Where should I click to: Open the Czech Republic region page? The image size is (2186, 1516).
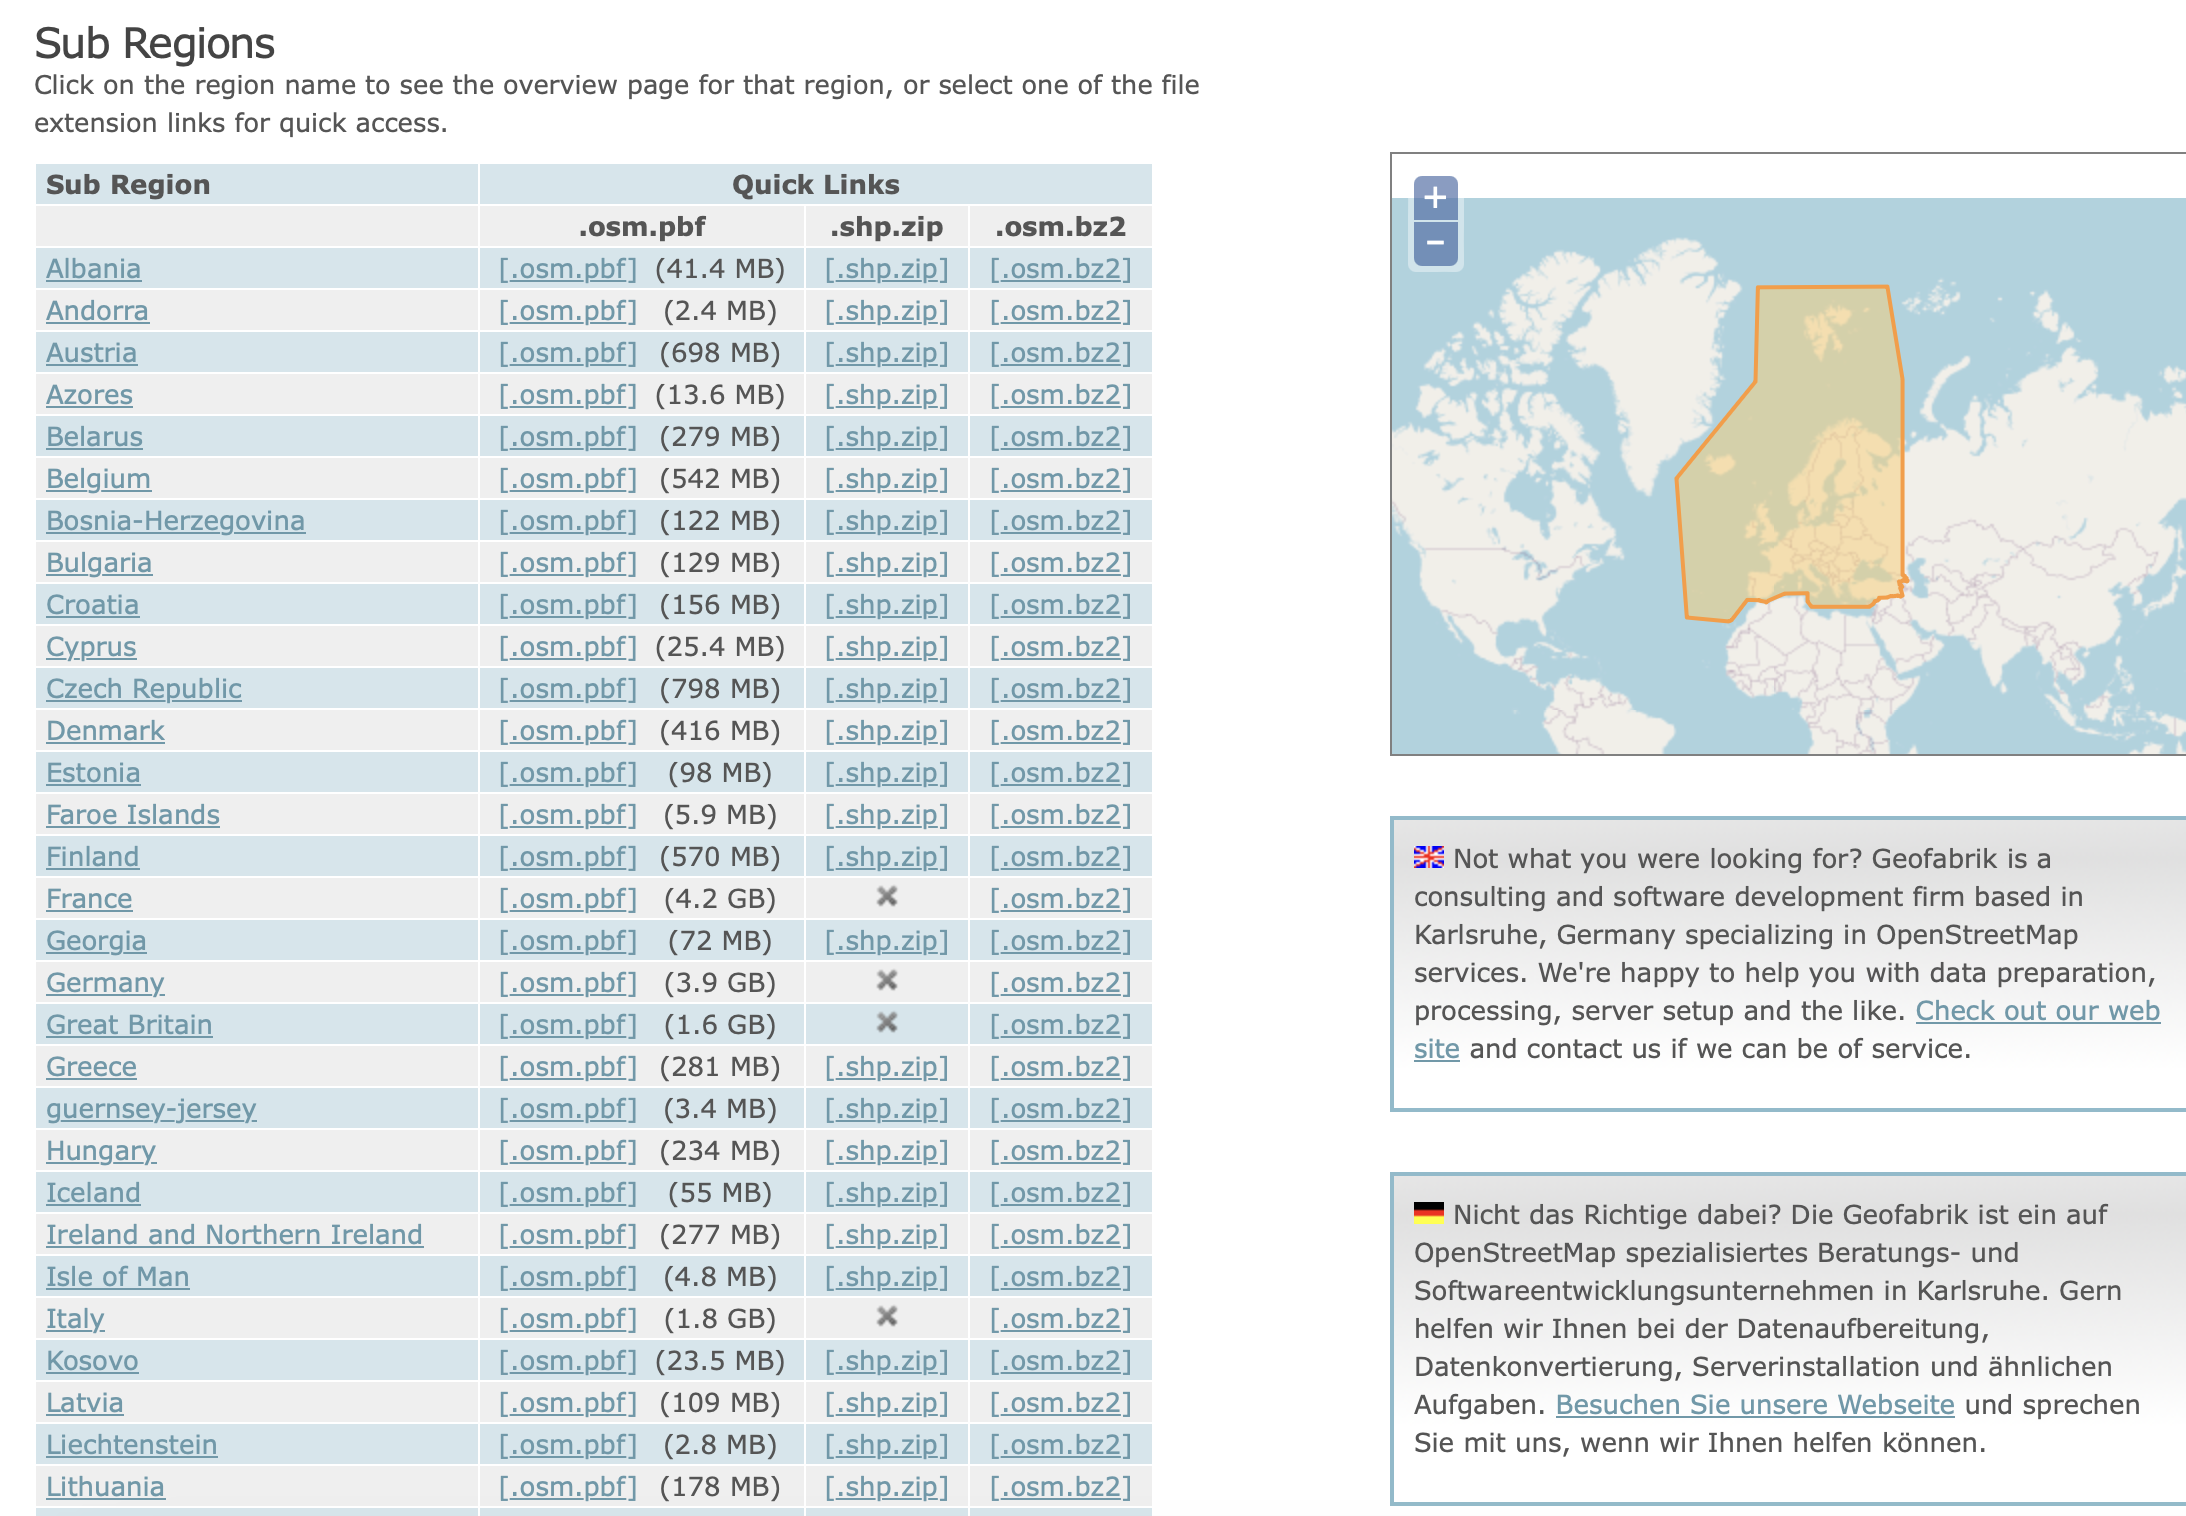pyautogui.click(x=144, y=689)
